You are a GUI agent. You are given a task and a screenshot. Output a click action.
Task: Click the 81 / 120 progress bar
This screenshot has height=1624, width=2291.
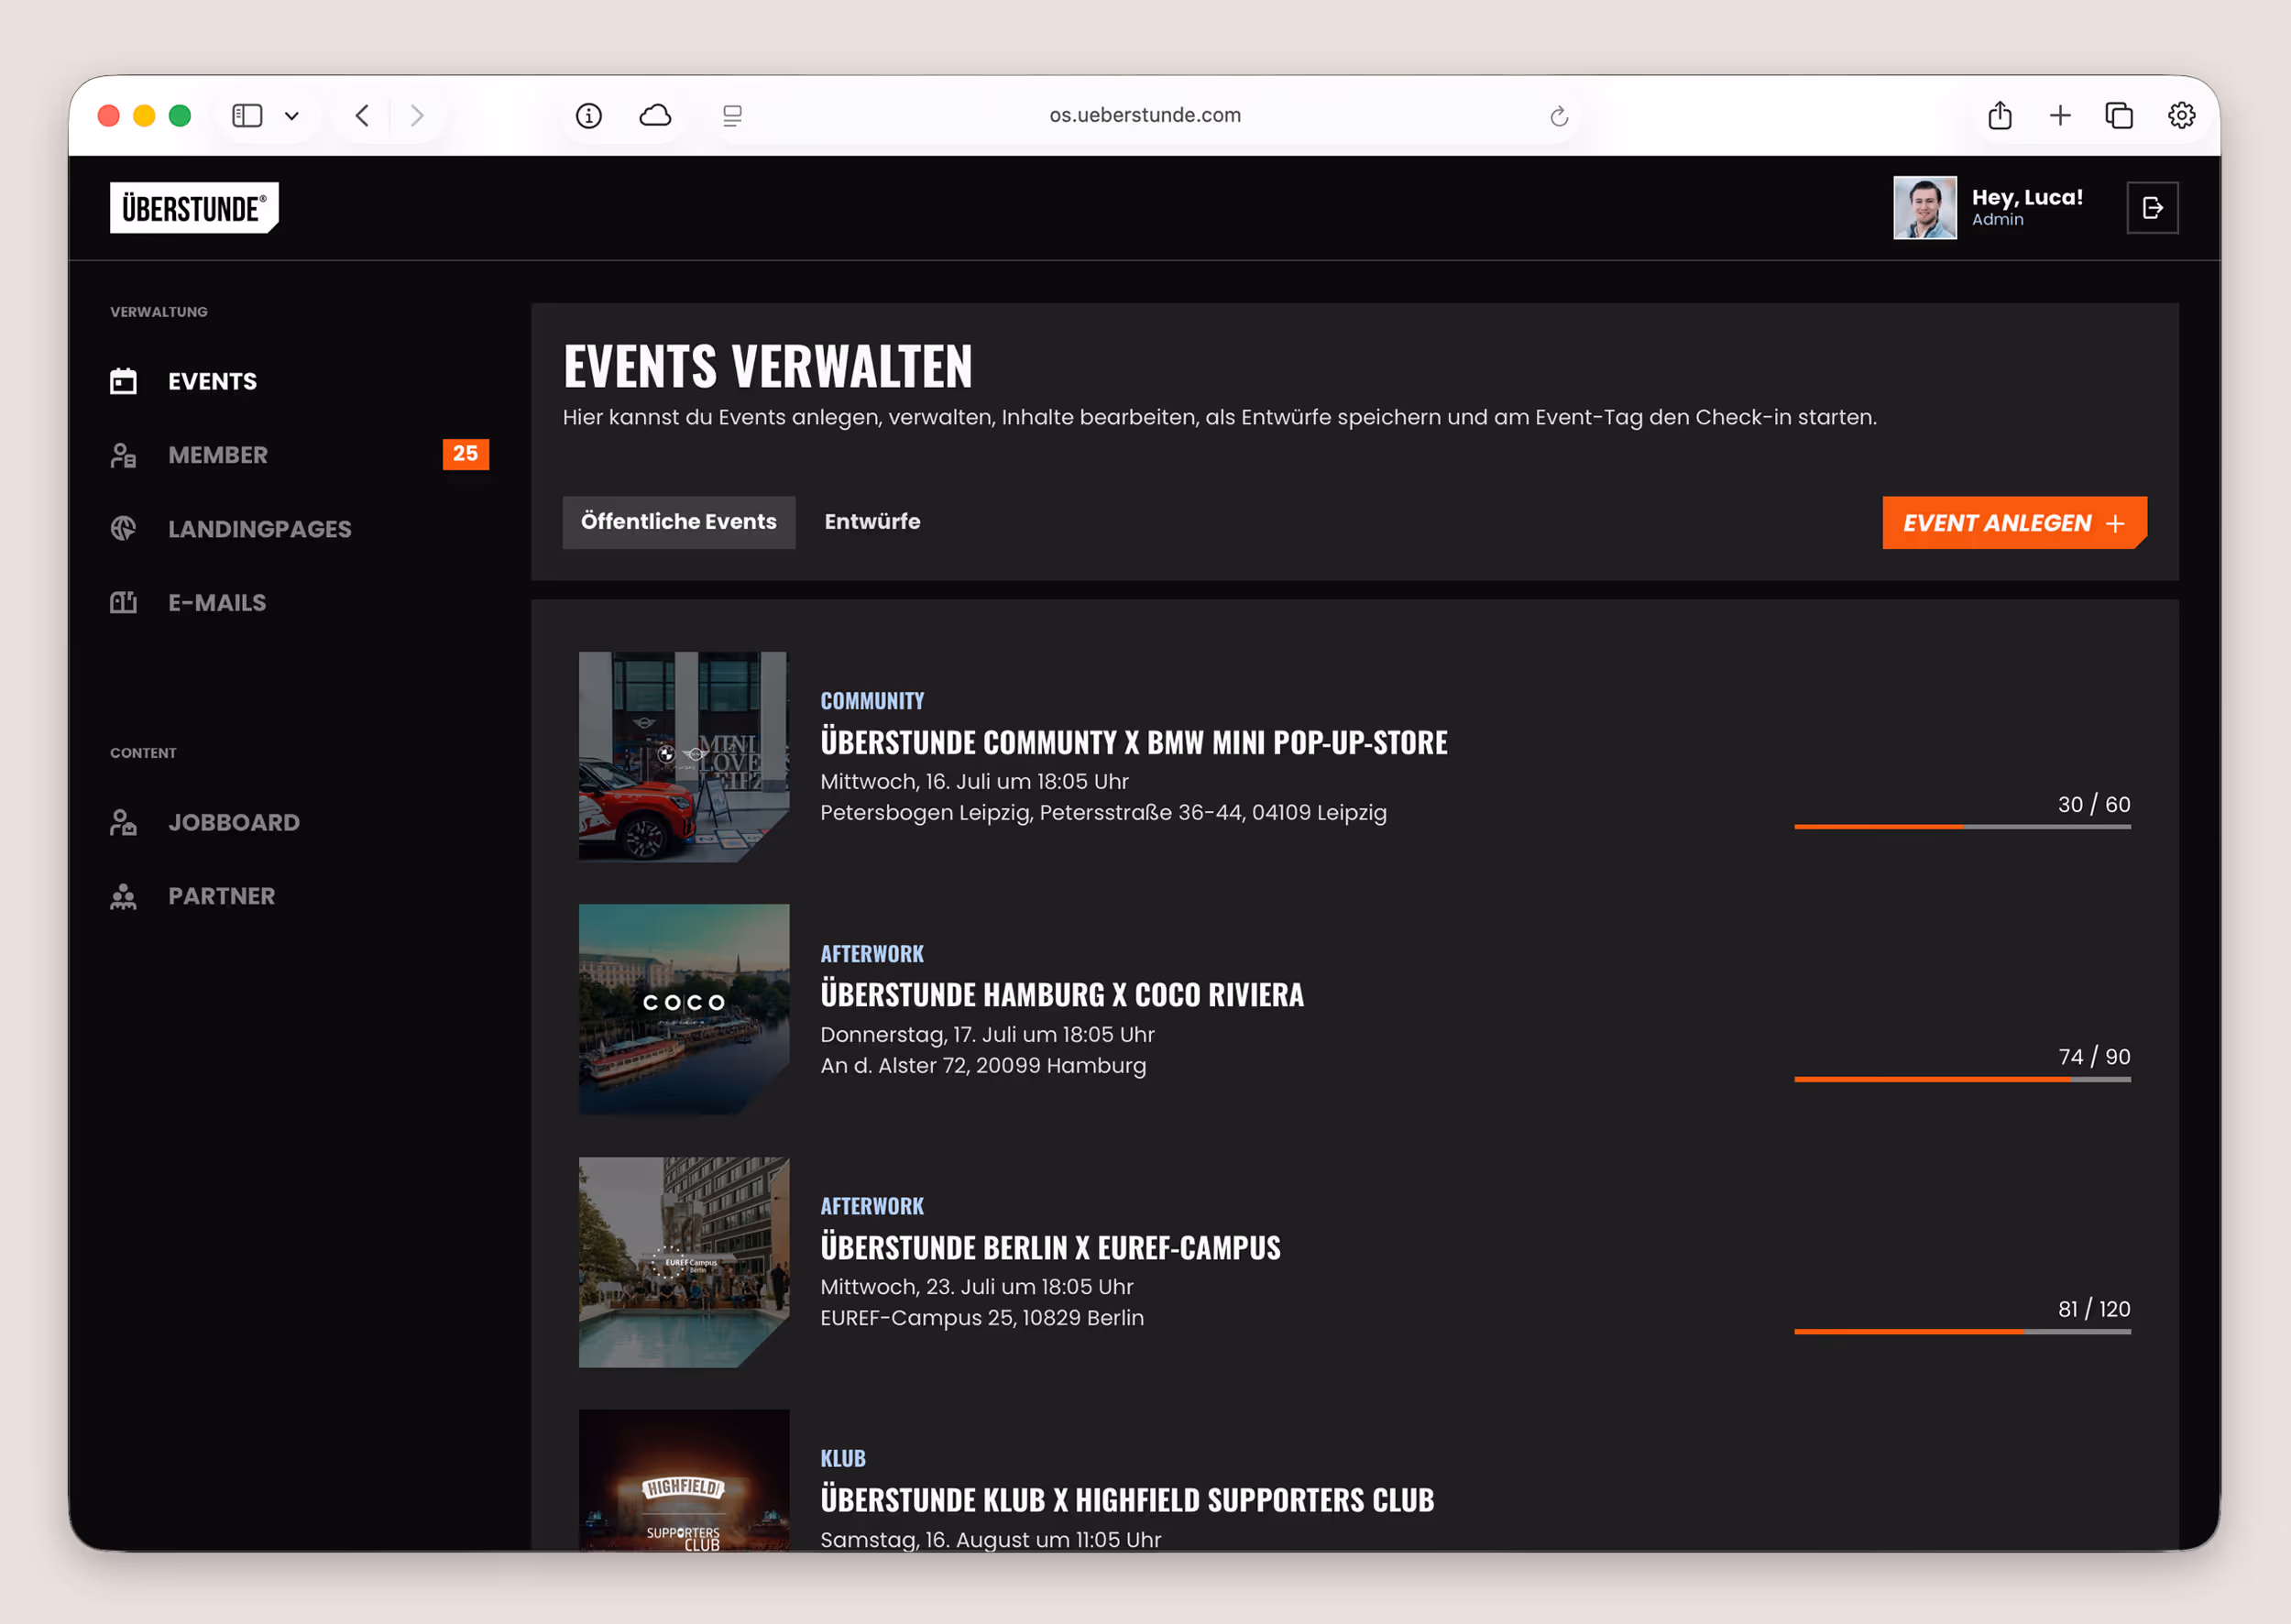point(1962,1331)
